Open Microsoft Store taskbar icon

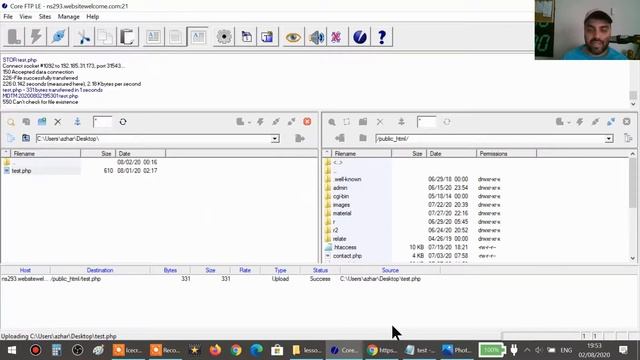pyautogui.click(x=277, y=350)
